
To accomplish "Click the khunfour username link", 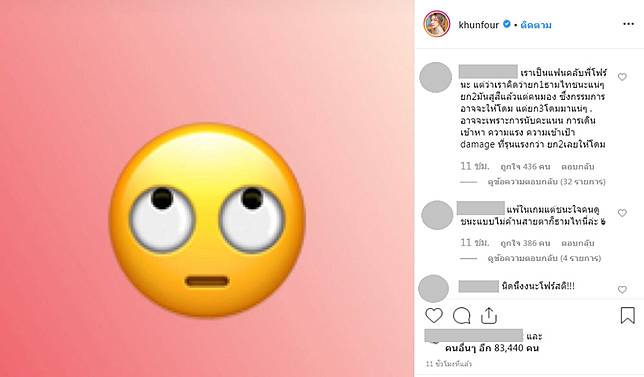I will pos(478,25).
